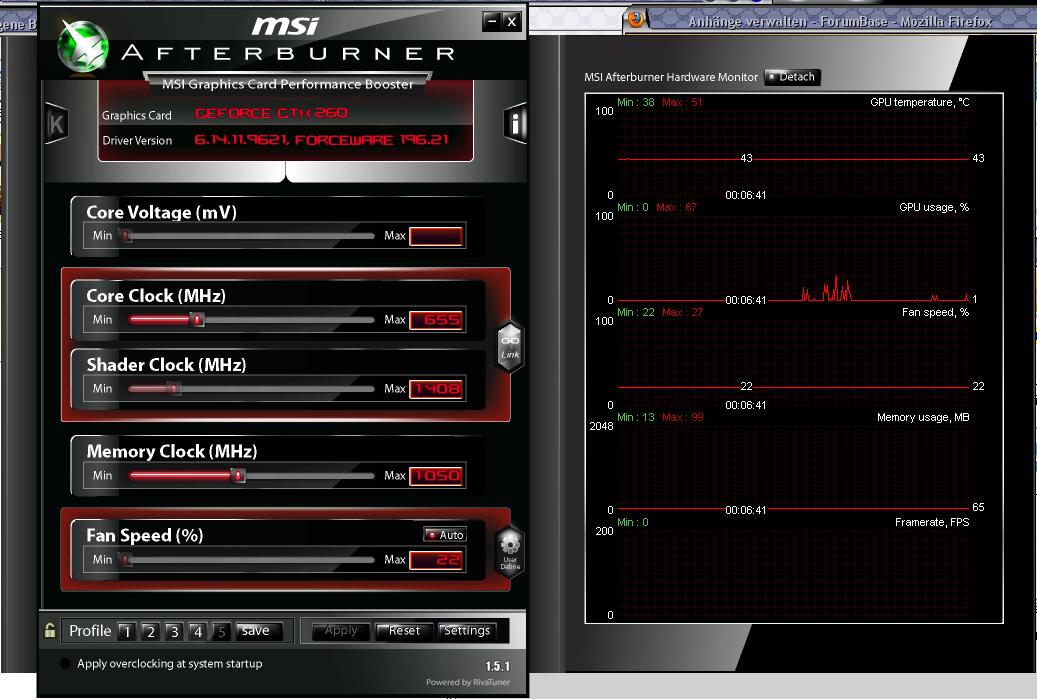Close the Afterburner window
This screenshot has width=1037, height=699.
click(511, 21)
